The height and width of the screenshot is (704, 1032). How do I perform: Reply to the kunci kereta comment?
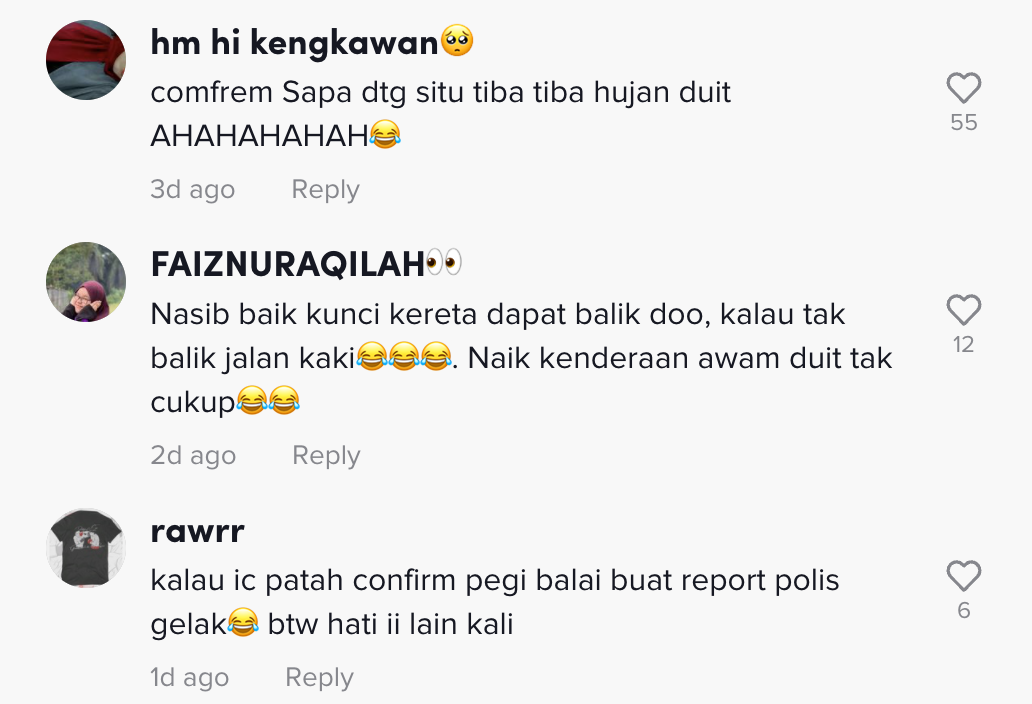(326, 455)
